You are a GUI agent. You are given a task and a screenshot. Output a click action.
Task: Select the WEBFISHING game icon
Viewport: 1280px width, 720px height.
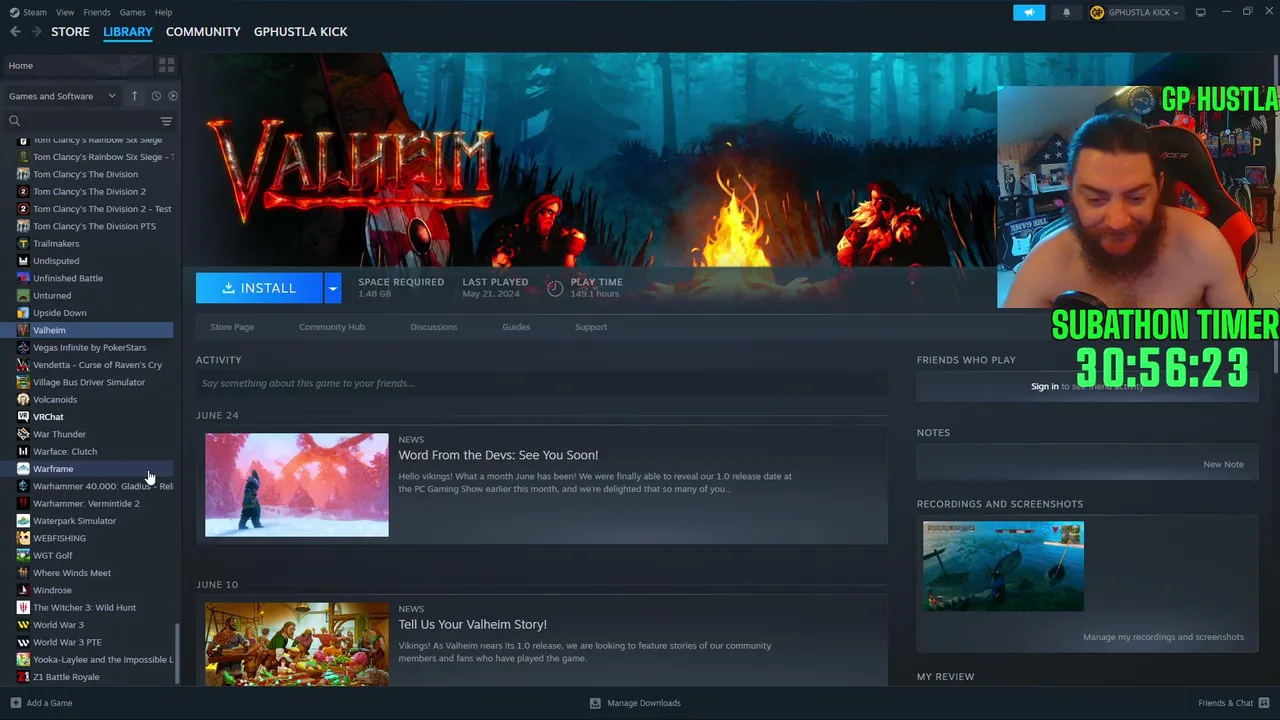click(23, 538)
